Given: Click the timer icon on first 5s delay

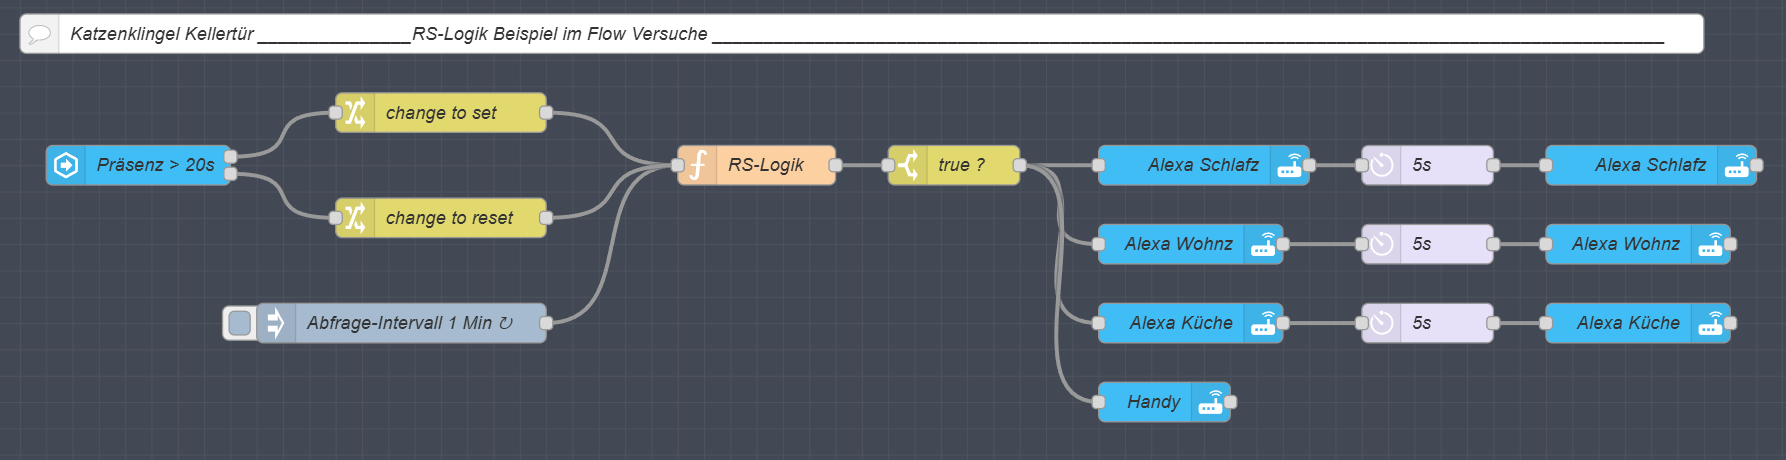Looking at the screenshot, I should coord(1382,165).
